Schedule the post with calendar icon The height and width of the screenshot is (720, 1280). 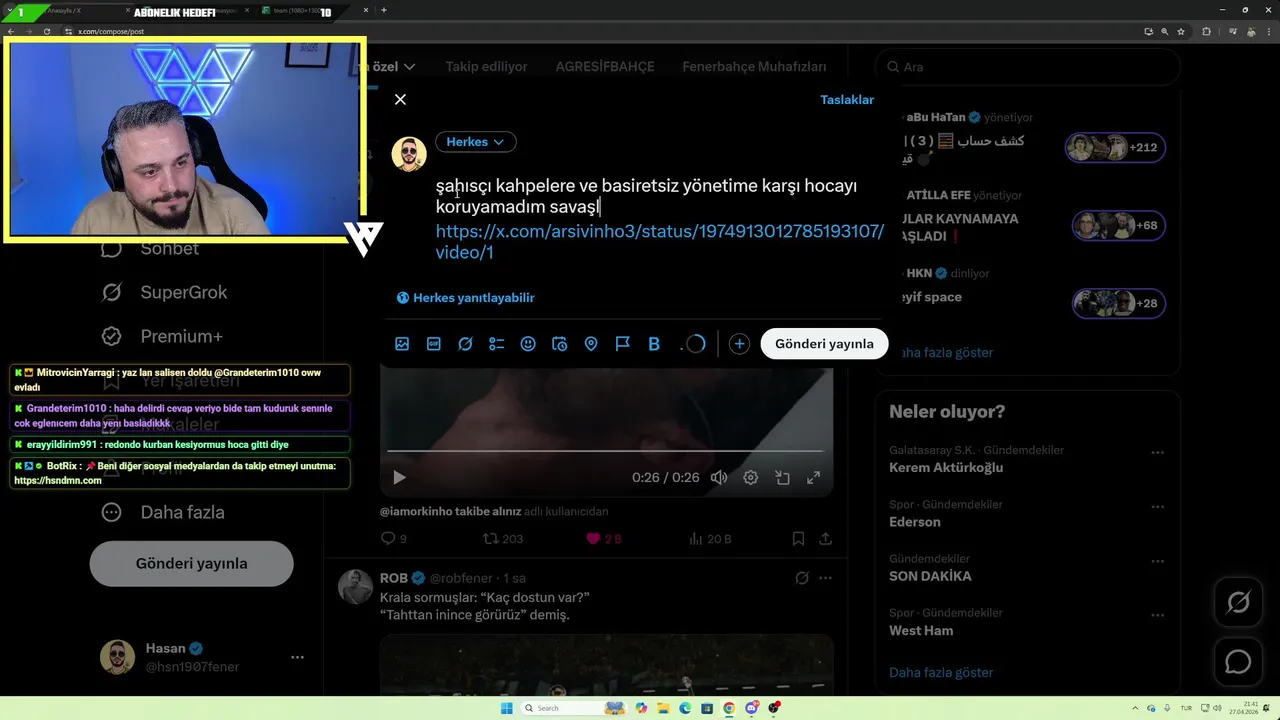(x=560, y=344)
